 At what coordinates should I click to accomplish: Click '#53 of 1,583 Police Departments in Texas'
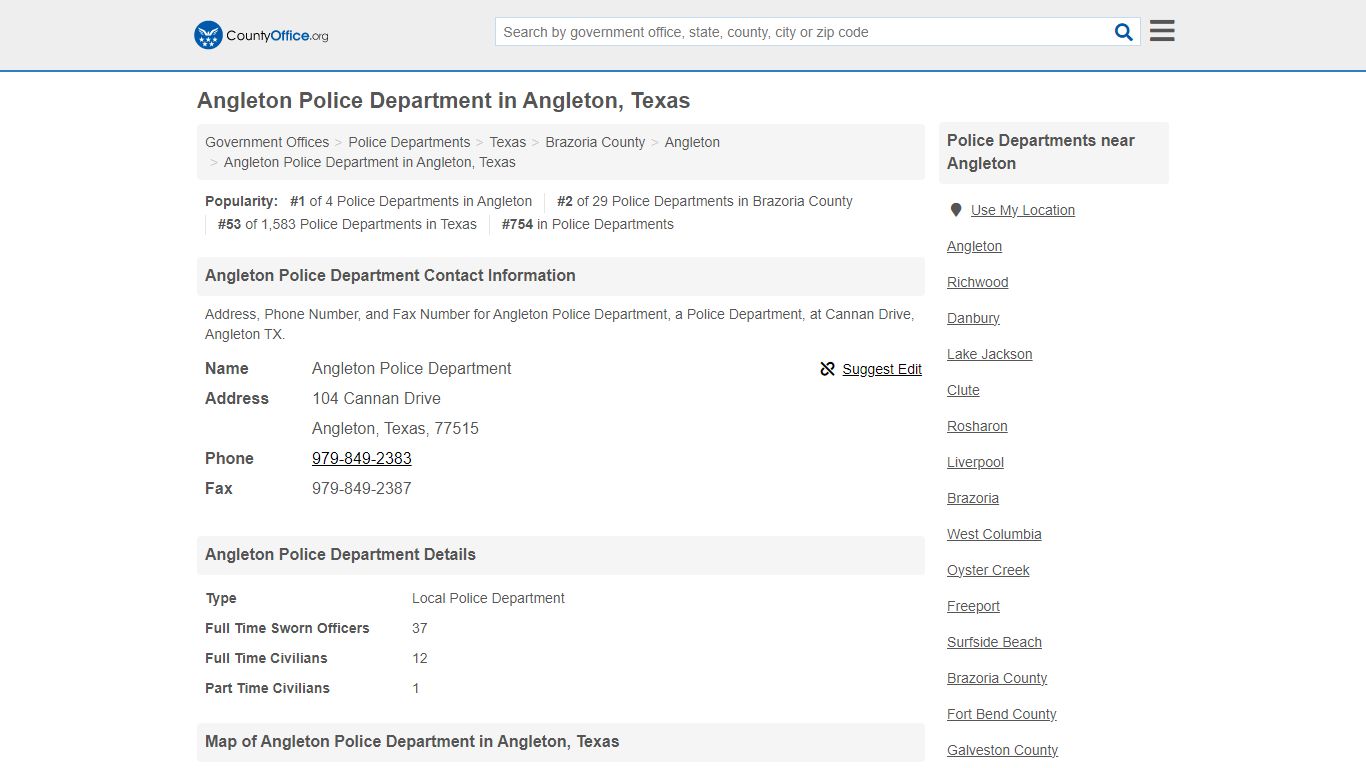tap(347, 224)
